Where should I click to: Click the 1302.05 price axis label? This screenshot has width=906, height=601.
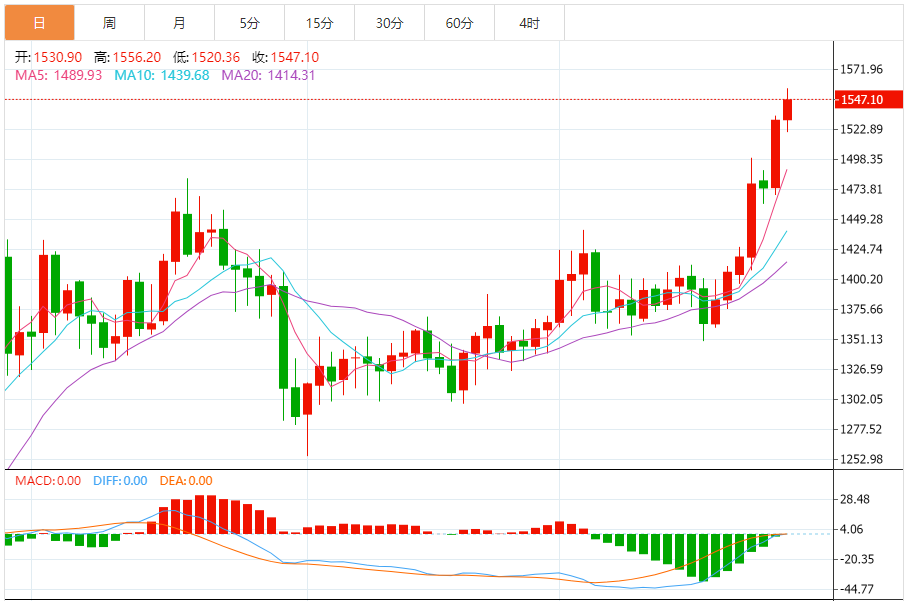pyautogui.click(x=862, y=399)
